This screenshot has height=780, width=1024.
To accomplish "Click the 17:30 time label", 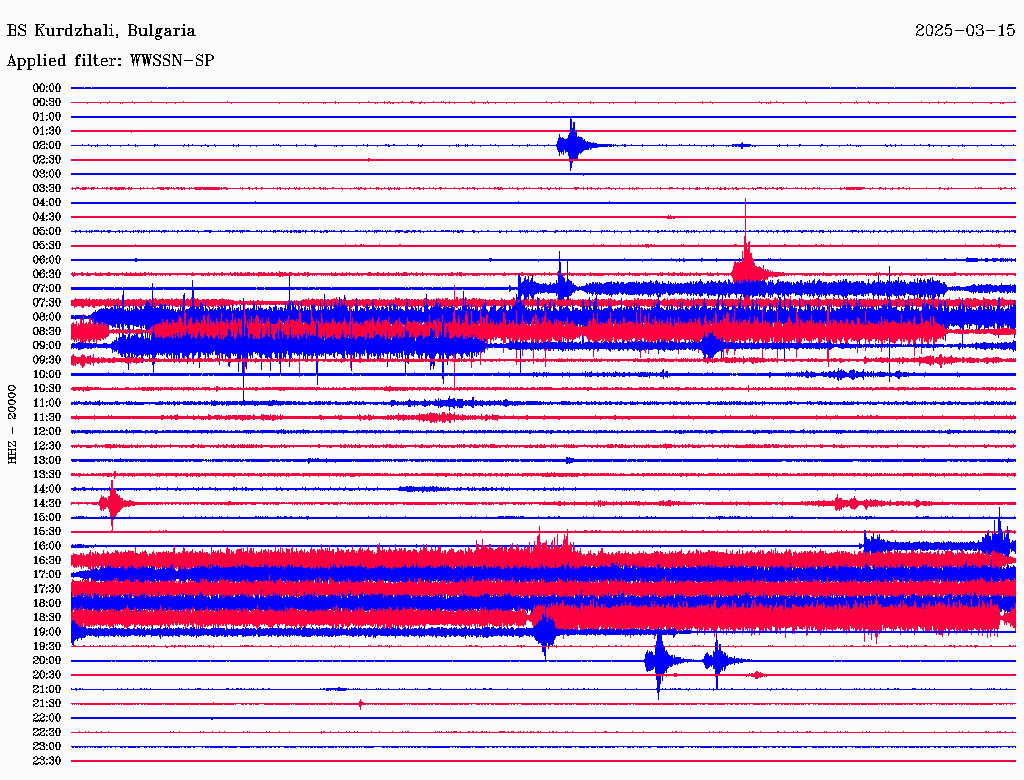I will coord(47,589).
